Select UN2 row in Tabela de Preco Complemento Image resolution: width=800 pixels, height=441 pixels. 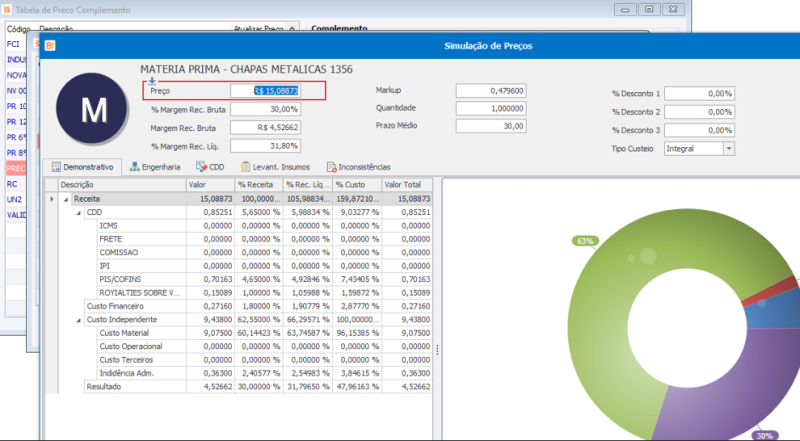pos(14,200)
